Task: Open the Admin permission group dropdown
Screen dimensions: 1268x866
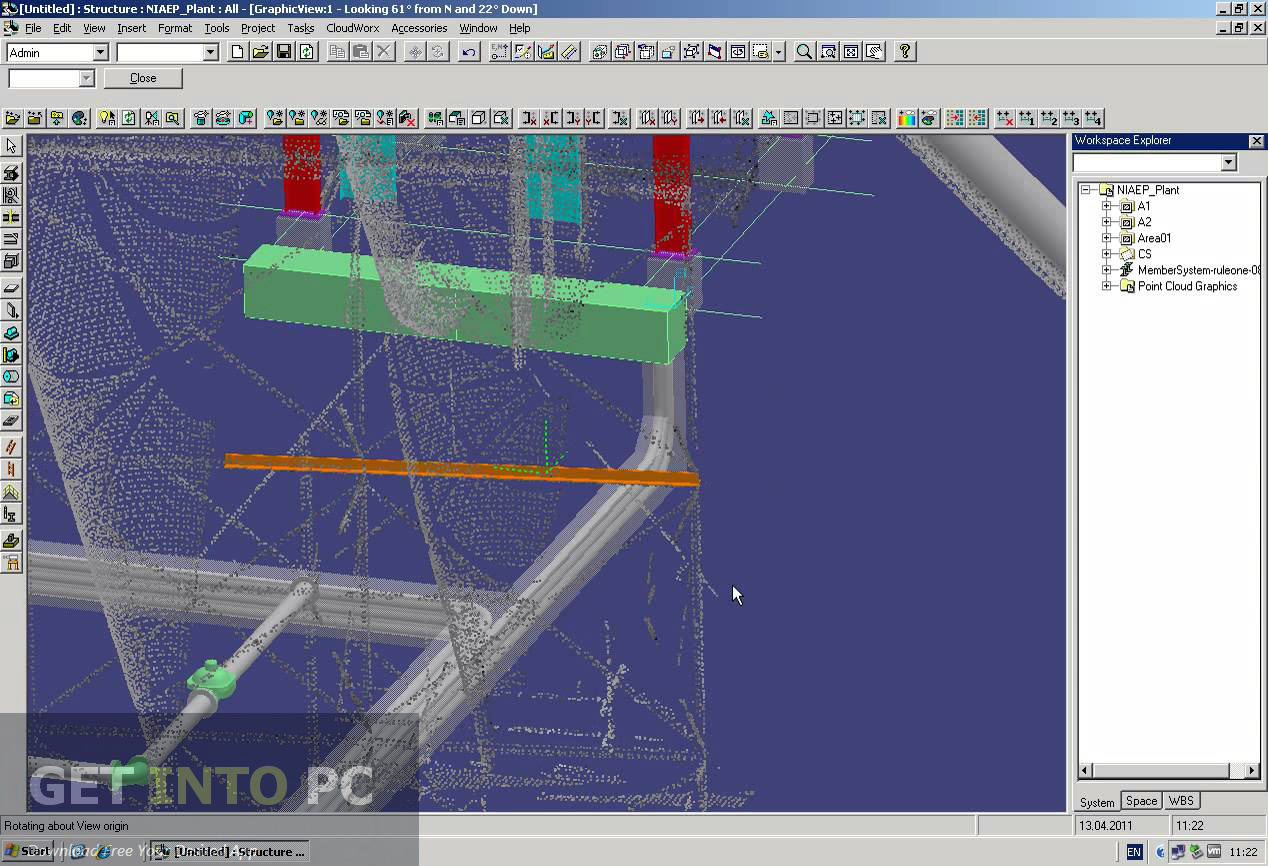Action: tap(100, 52)
